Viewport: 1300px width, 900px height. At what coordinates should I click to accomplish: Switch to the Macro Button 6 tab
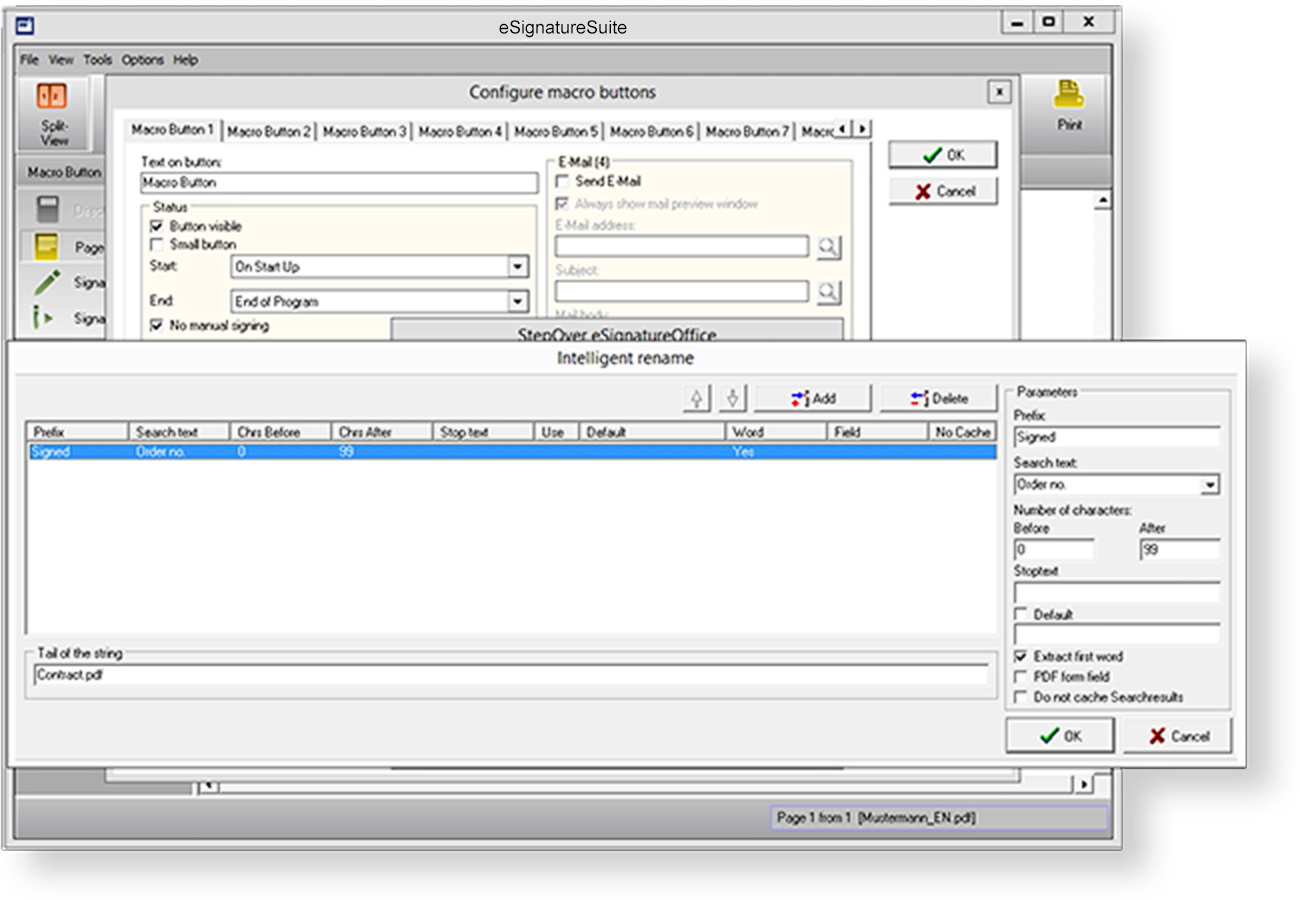pyautogui.click(x=651, y=131)
